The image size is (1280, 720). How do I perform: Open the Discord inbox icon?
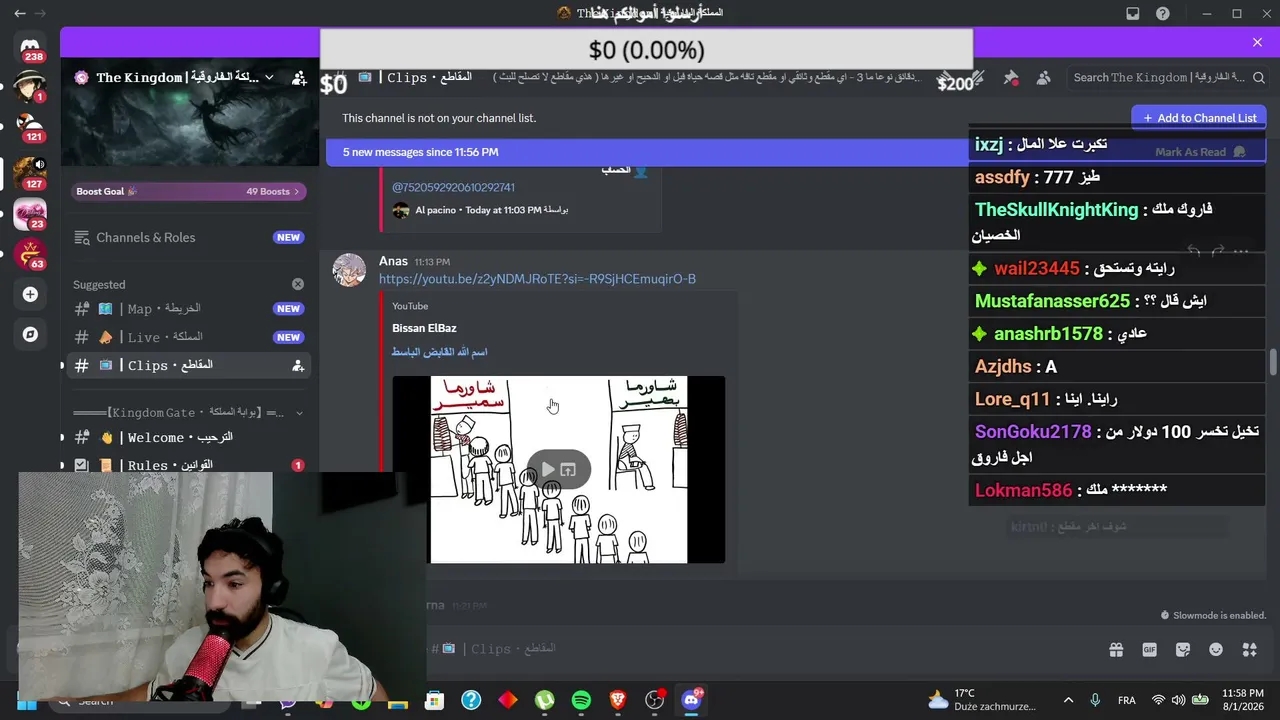point(1133,13)
